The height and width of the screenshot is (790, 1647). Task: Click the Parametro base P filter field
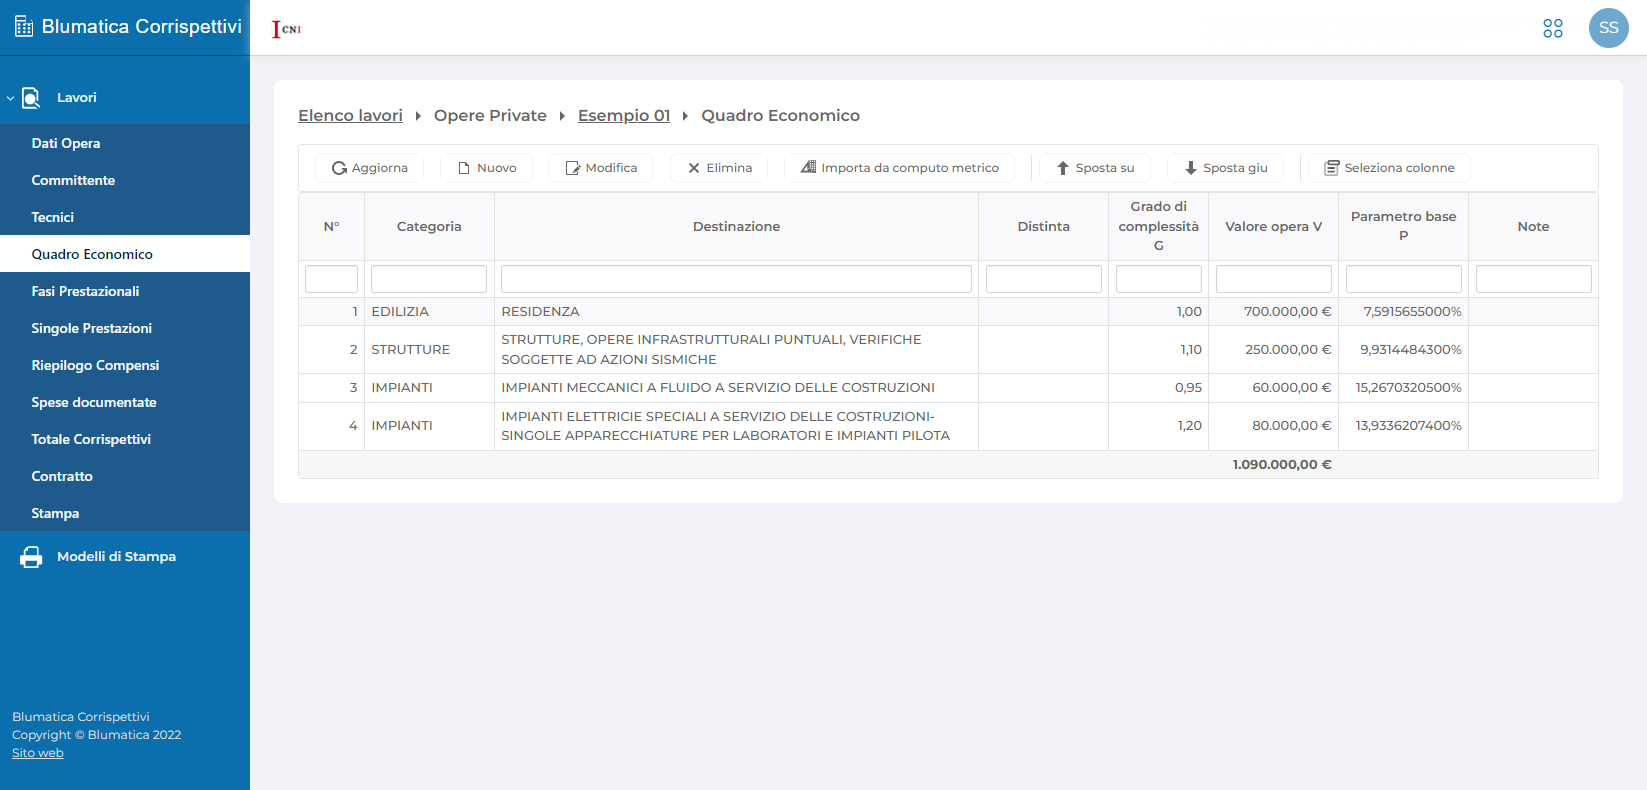(1404, 279)
